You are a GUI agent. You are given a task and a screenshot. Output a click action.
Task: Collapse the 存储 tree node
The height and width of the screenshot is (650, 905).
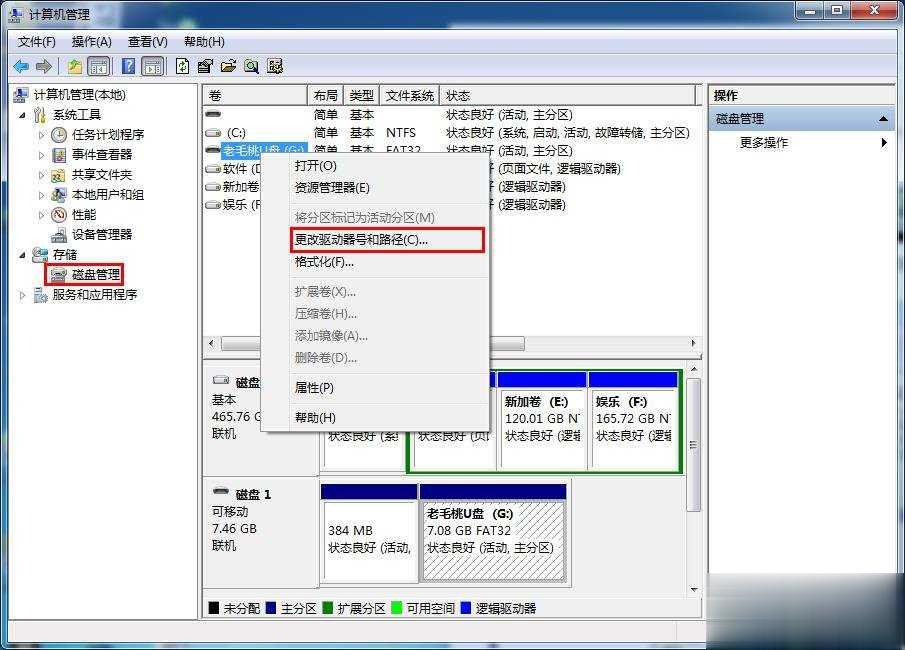22,255
